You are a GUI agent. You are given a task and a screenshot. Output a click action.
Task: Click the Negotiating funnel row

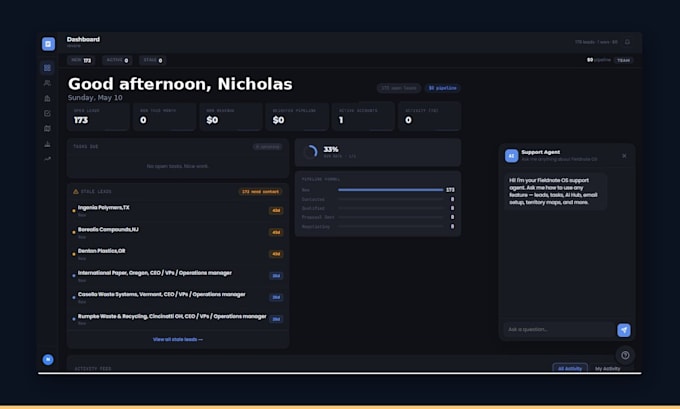click(378, 227)
